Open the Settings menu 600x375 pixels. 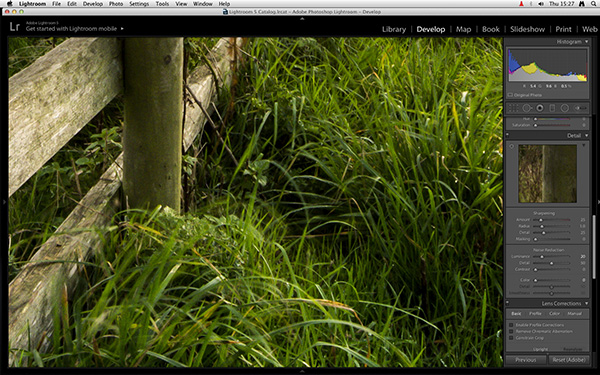point(139,3)
